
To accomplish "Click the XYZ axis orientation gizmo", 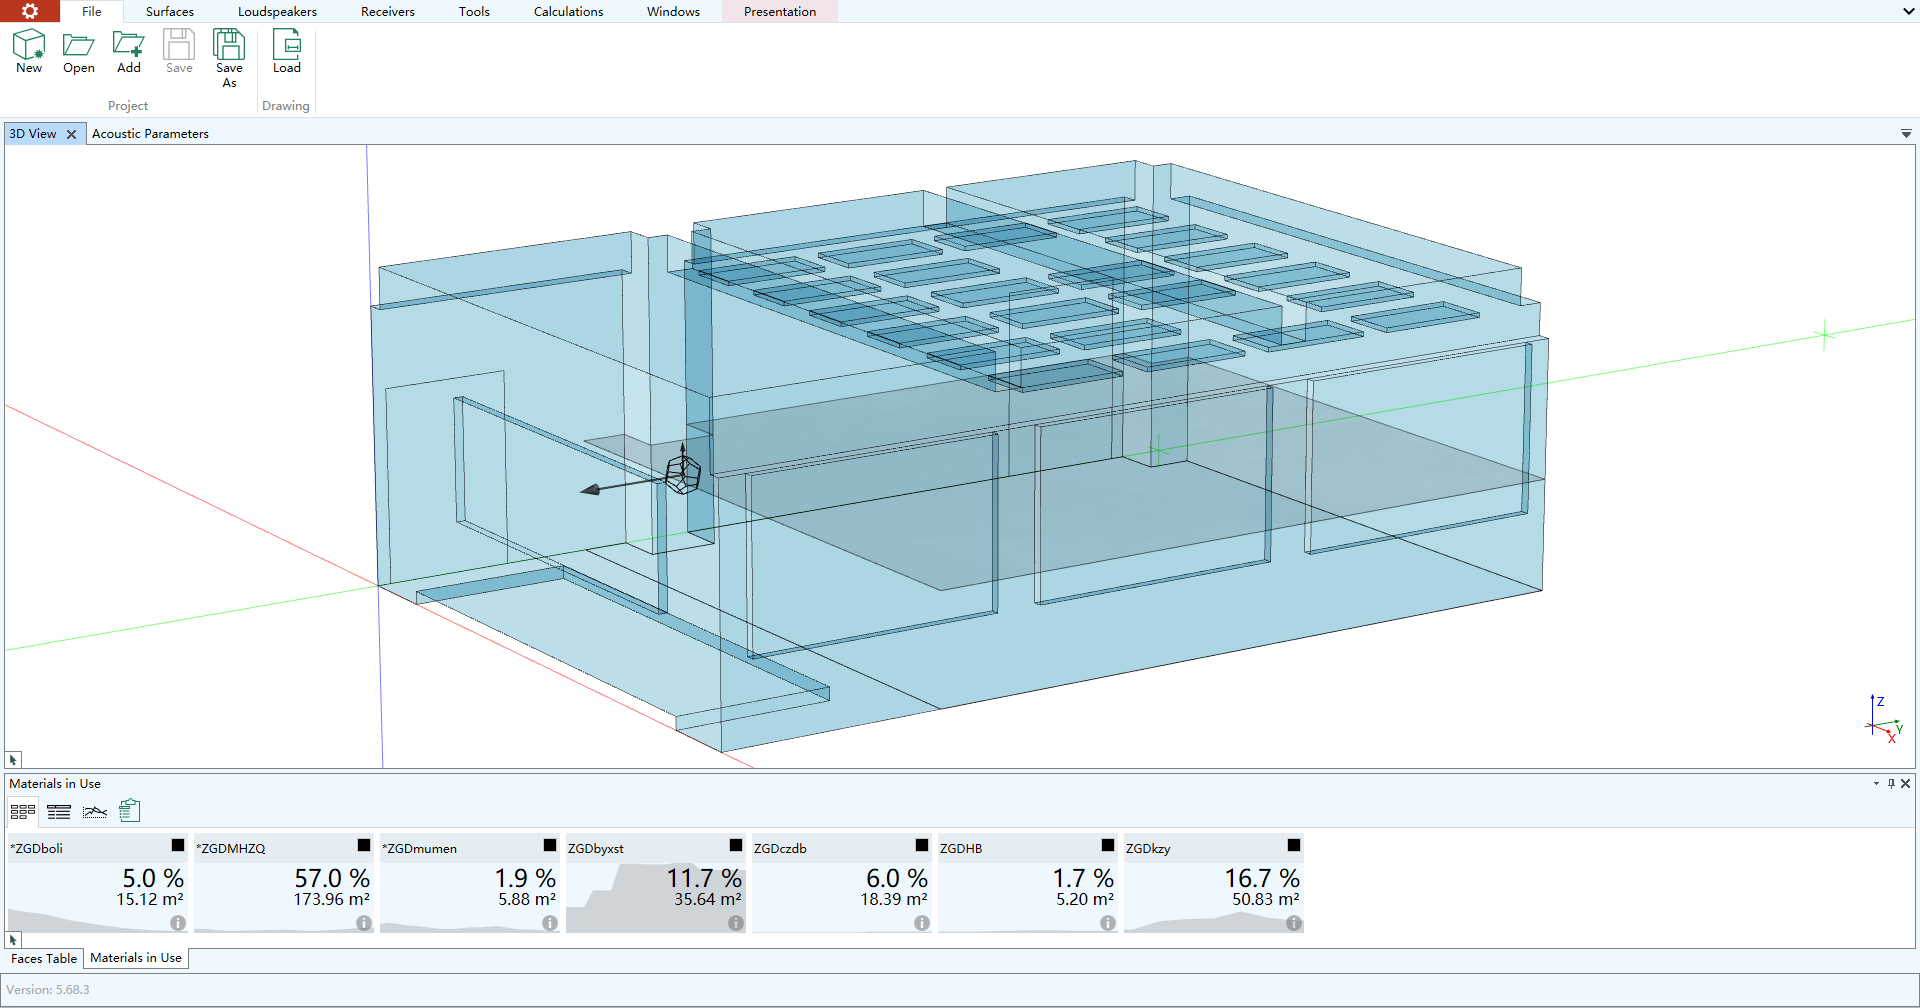I will tap(1884, 719).
